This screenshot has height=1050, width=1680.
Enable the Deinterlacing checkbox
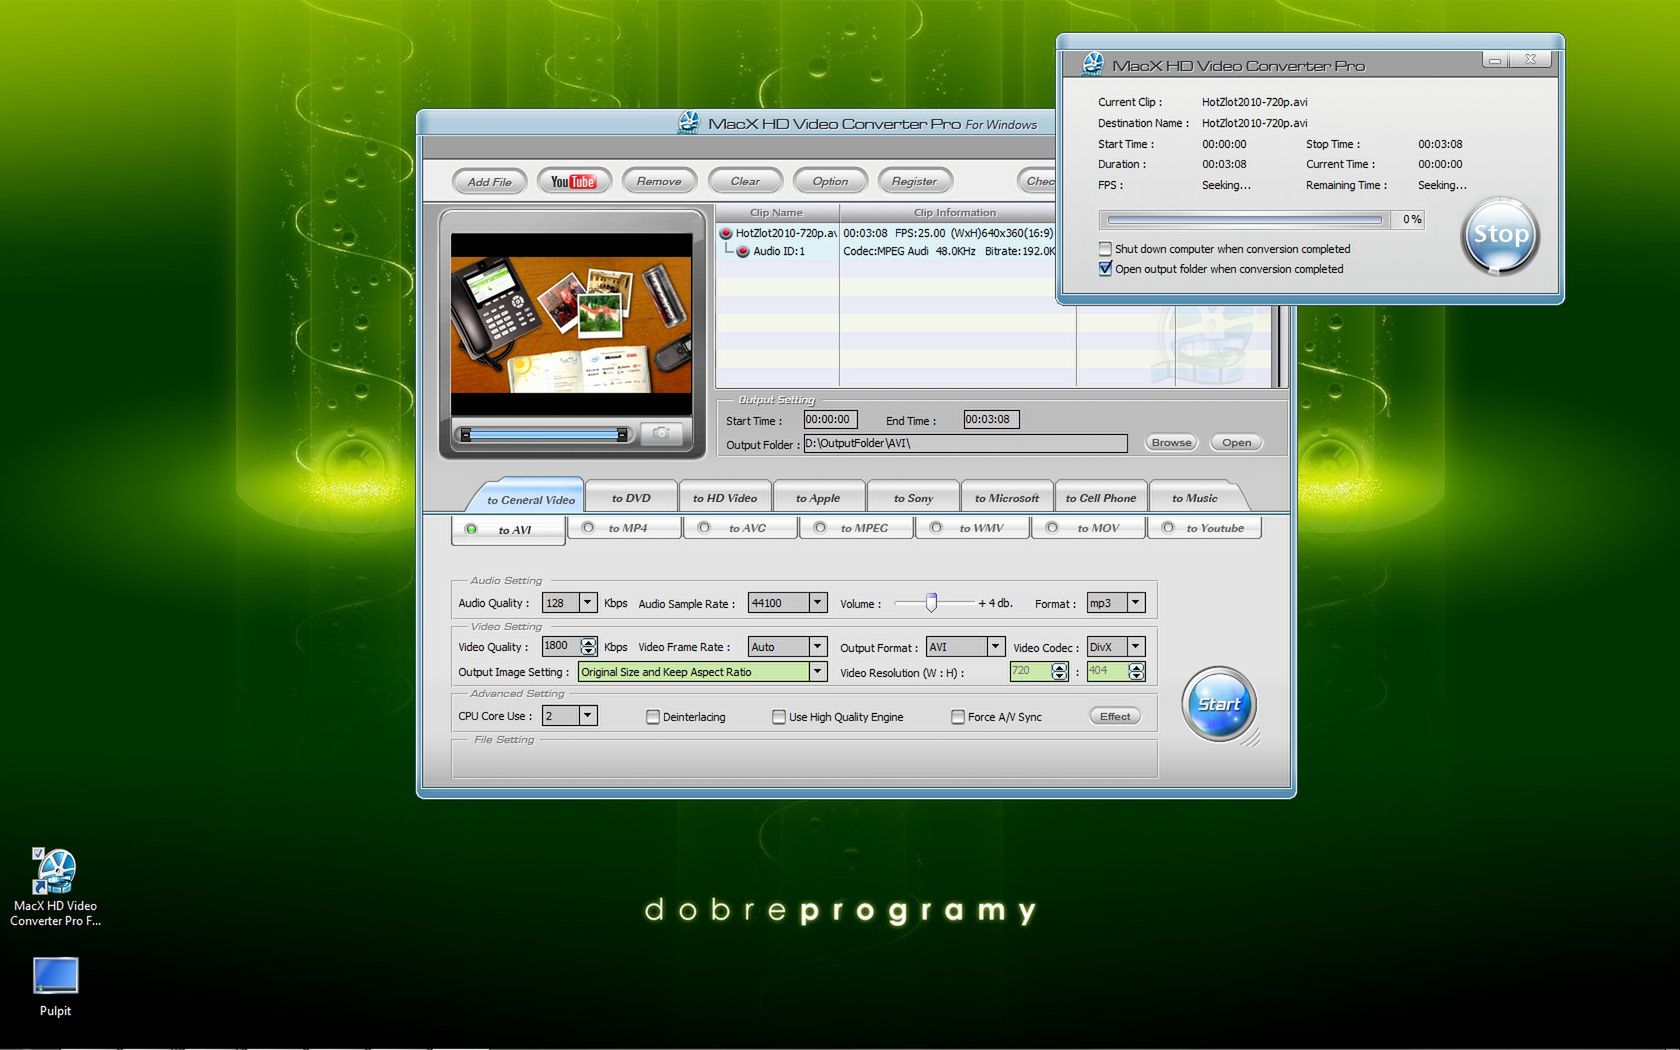(x=653, y=717)
